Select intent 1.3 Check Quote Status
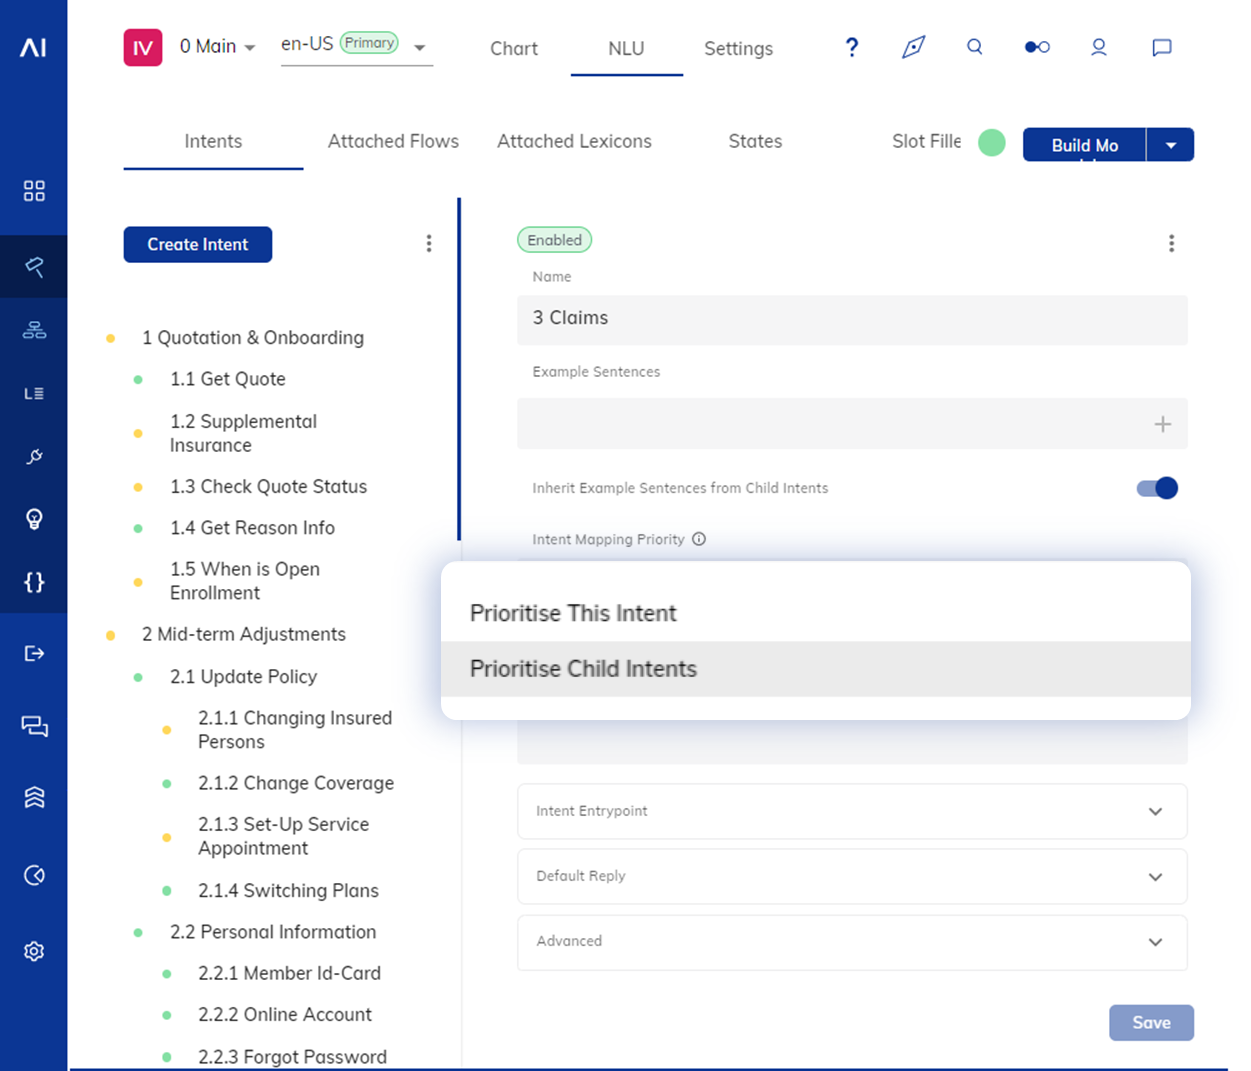This screenshot has width=1251, height=1071. pyautogui.click(x=268, y=486)
